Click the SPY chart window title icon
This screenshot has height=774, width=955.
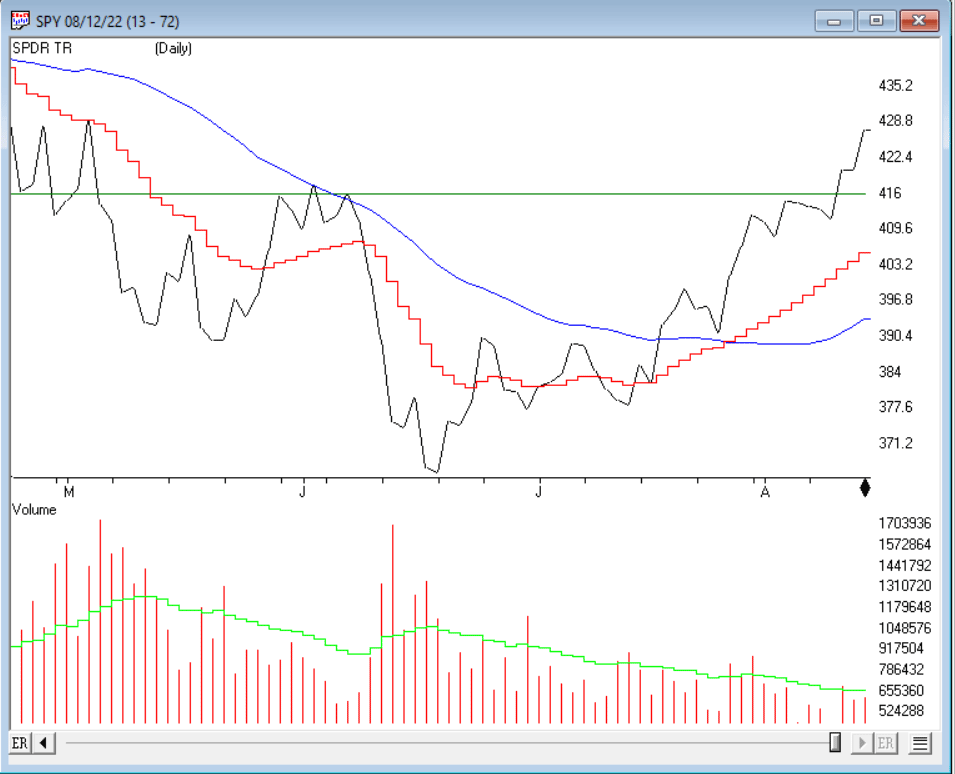click(x=19, y=21)
